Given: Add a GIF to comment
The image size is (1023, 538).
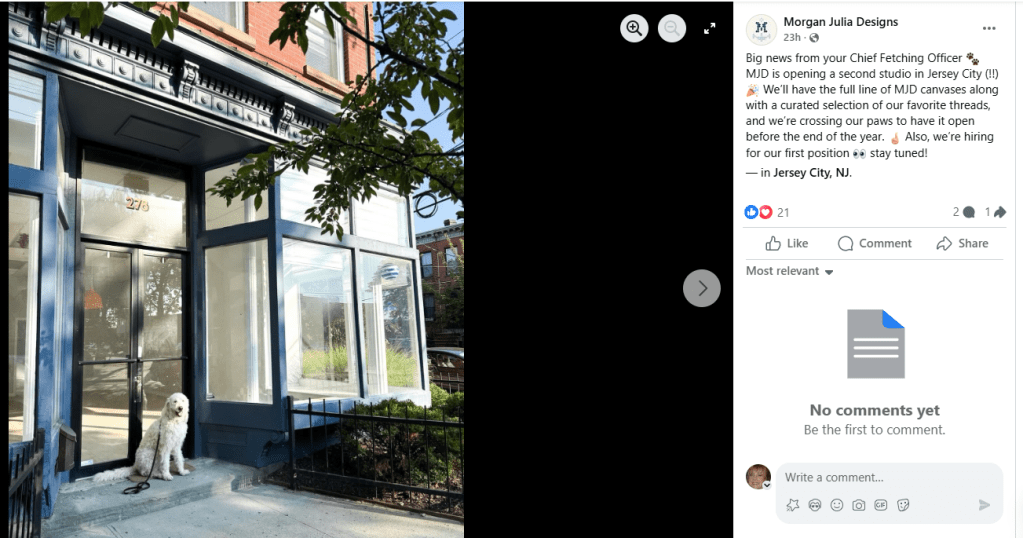Looking at the screenshot, I should pos(881,505).
